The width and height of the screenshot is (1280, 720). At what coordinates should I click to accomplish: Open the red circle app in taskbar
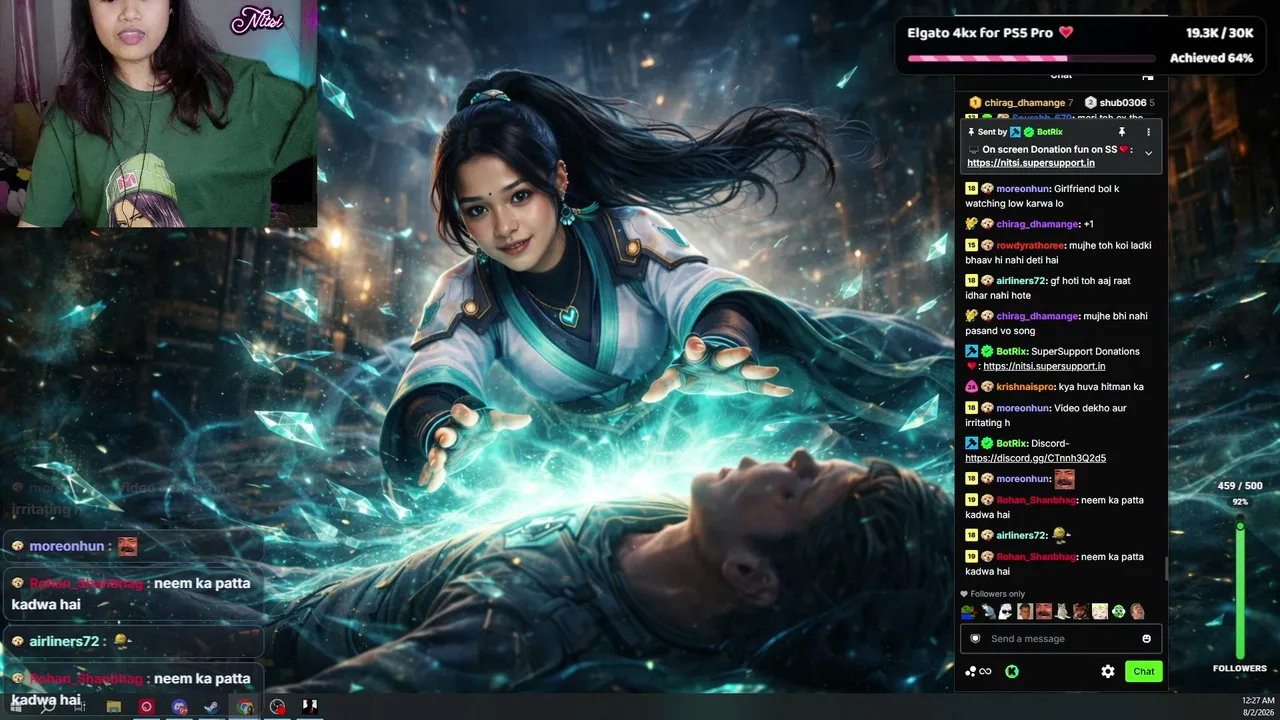pos(146,706)
